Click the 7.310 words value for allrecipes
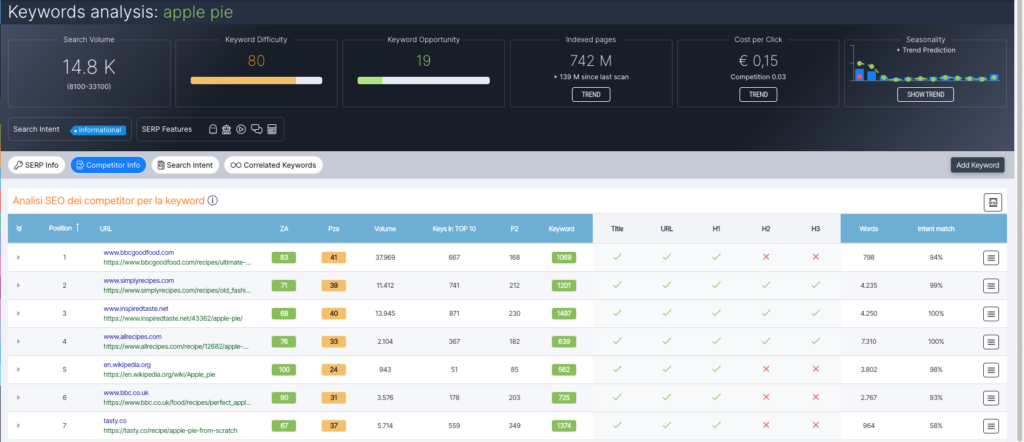Image resolution: width=1024 pixels, height=442 pixels. pos(869,342)
